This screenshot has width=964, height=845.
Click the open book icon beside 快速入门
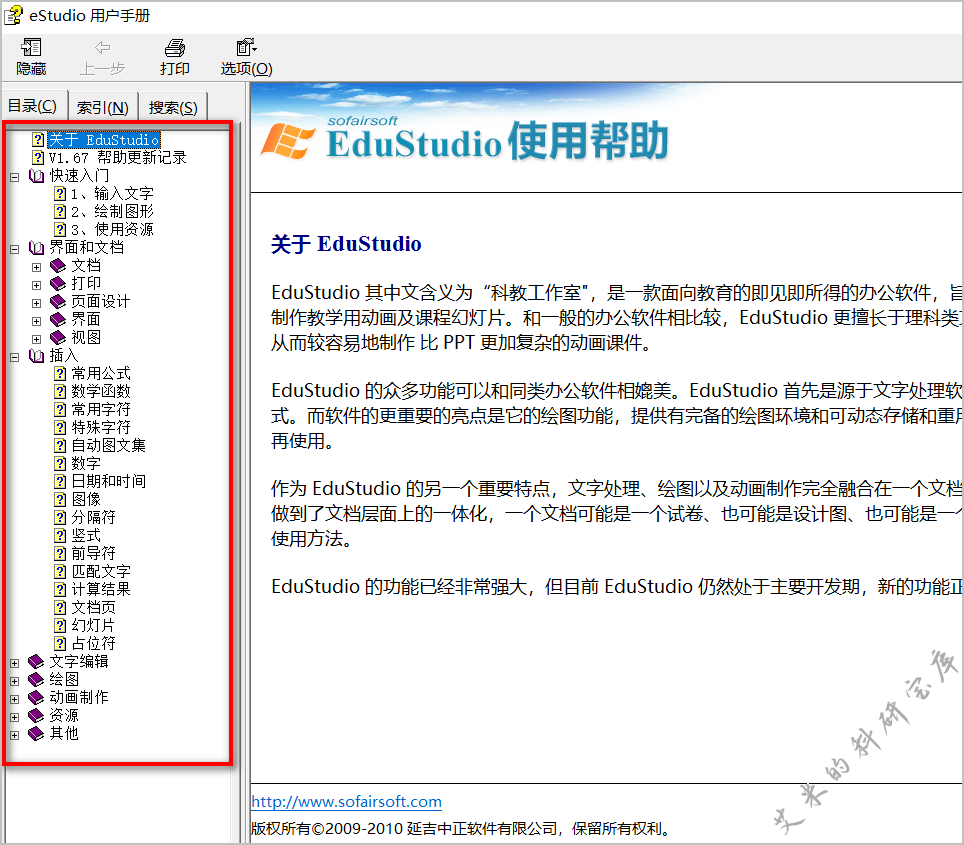tap(37, 176)
